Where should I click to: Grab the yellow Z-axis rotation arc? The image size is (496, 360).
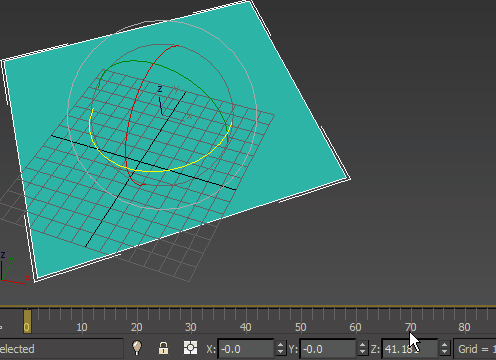152,171
